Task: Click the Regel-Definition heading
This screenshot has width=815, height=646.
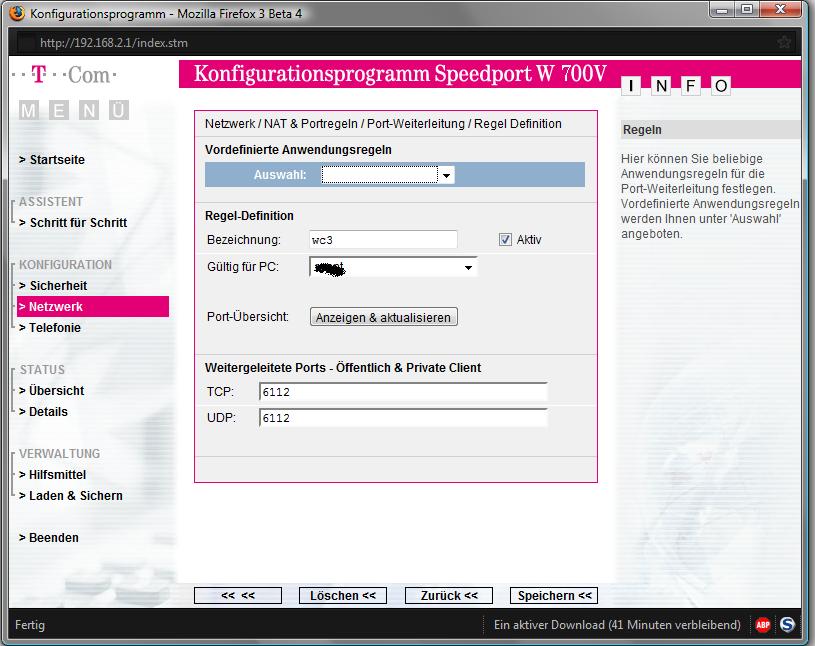Action: coord(249,216)
